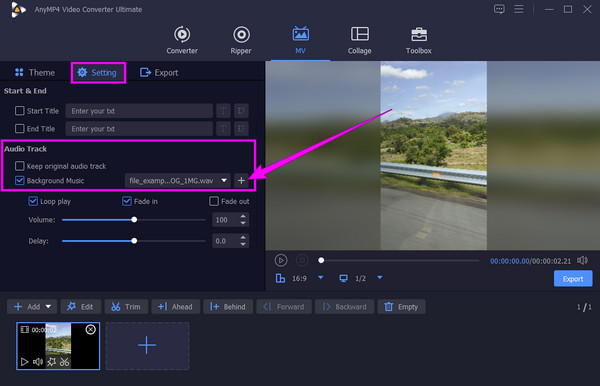
Task: Uncheck the Background Music checkbox
Action: [20, 180]
